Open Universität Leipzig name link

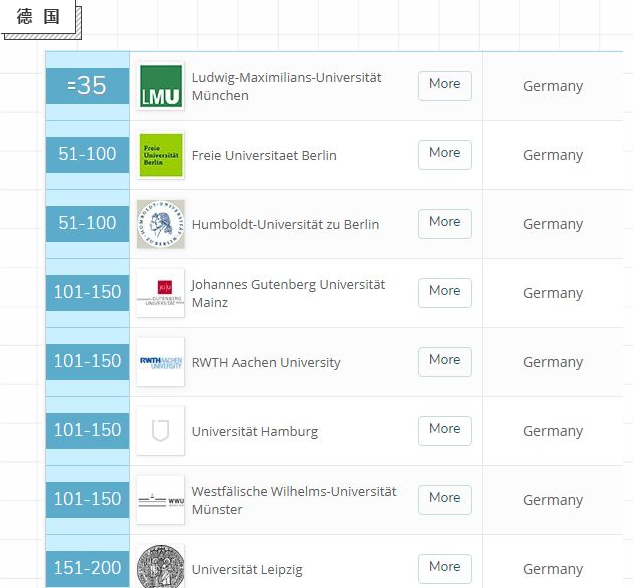(247, 569)
